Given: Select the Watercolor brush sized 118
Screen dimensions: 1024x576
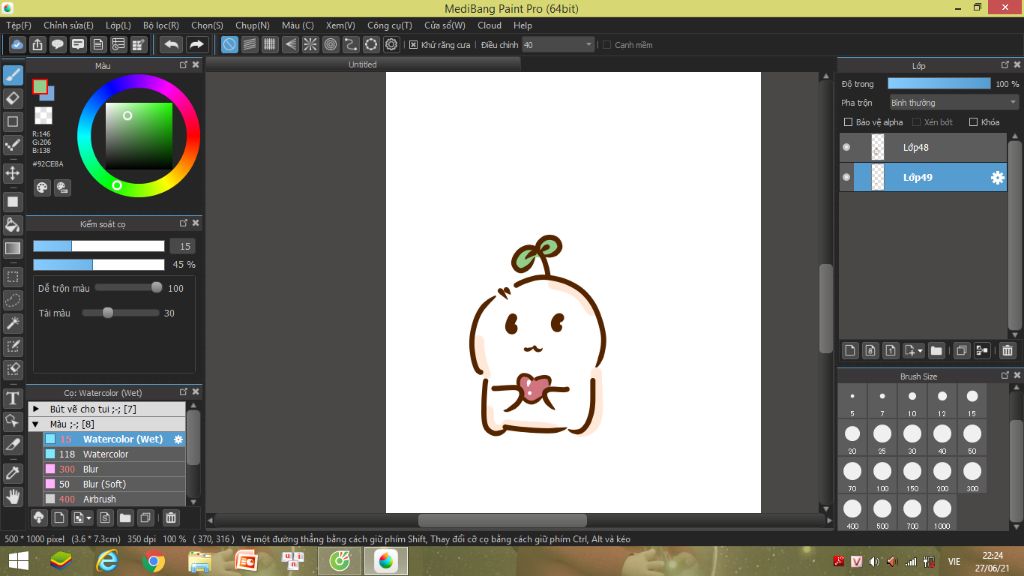Looking at the screenshot, I should click(114, 455).
